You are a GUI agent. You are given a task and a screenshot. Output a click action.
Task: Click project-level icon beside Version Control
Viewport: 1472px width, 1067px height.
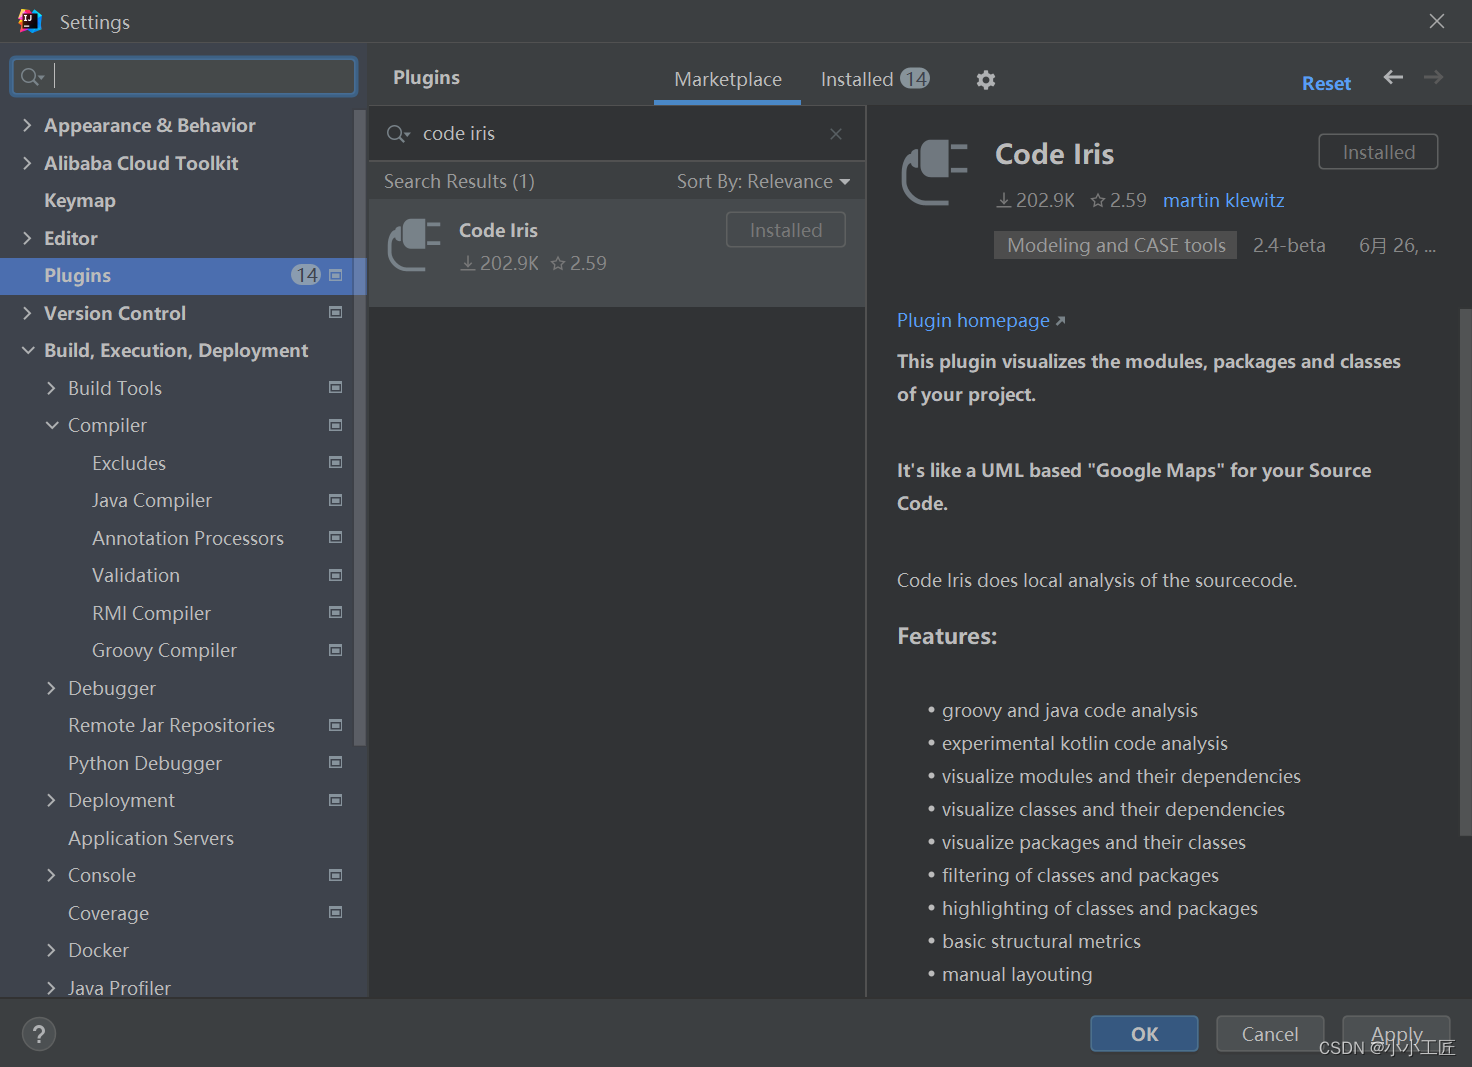336,313
